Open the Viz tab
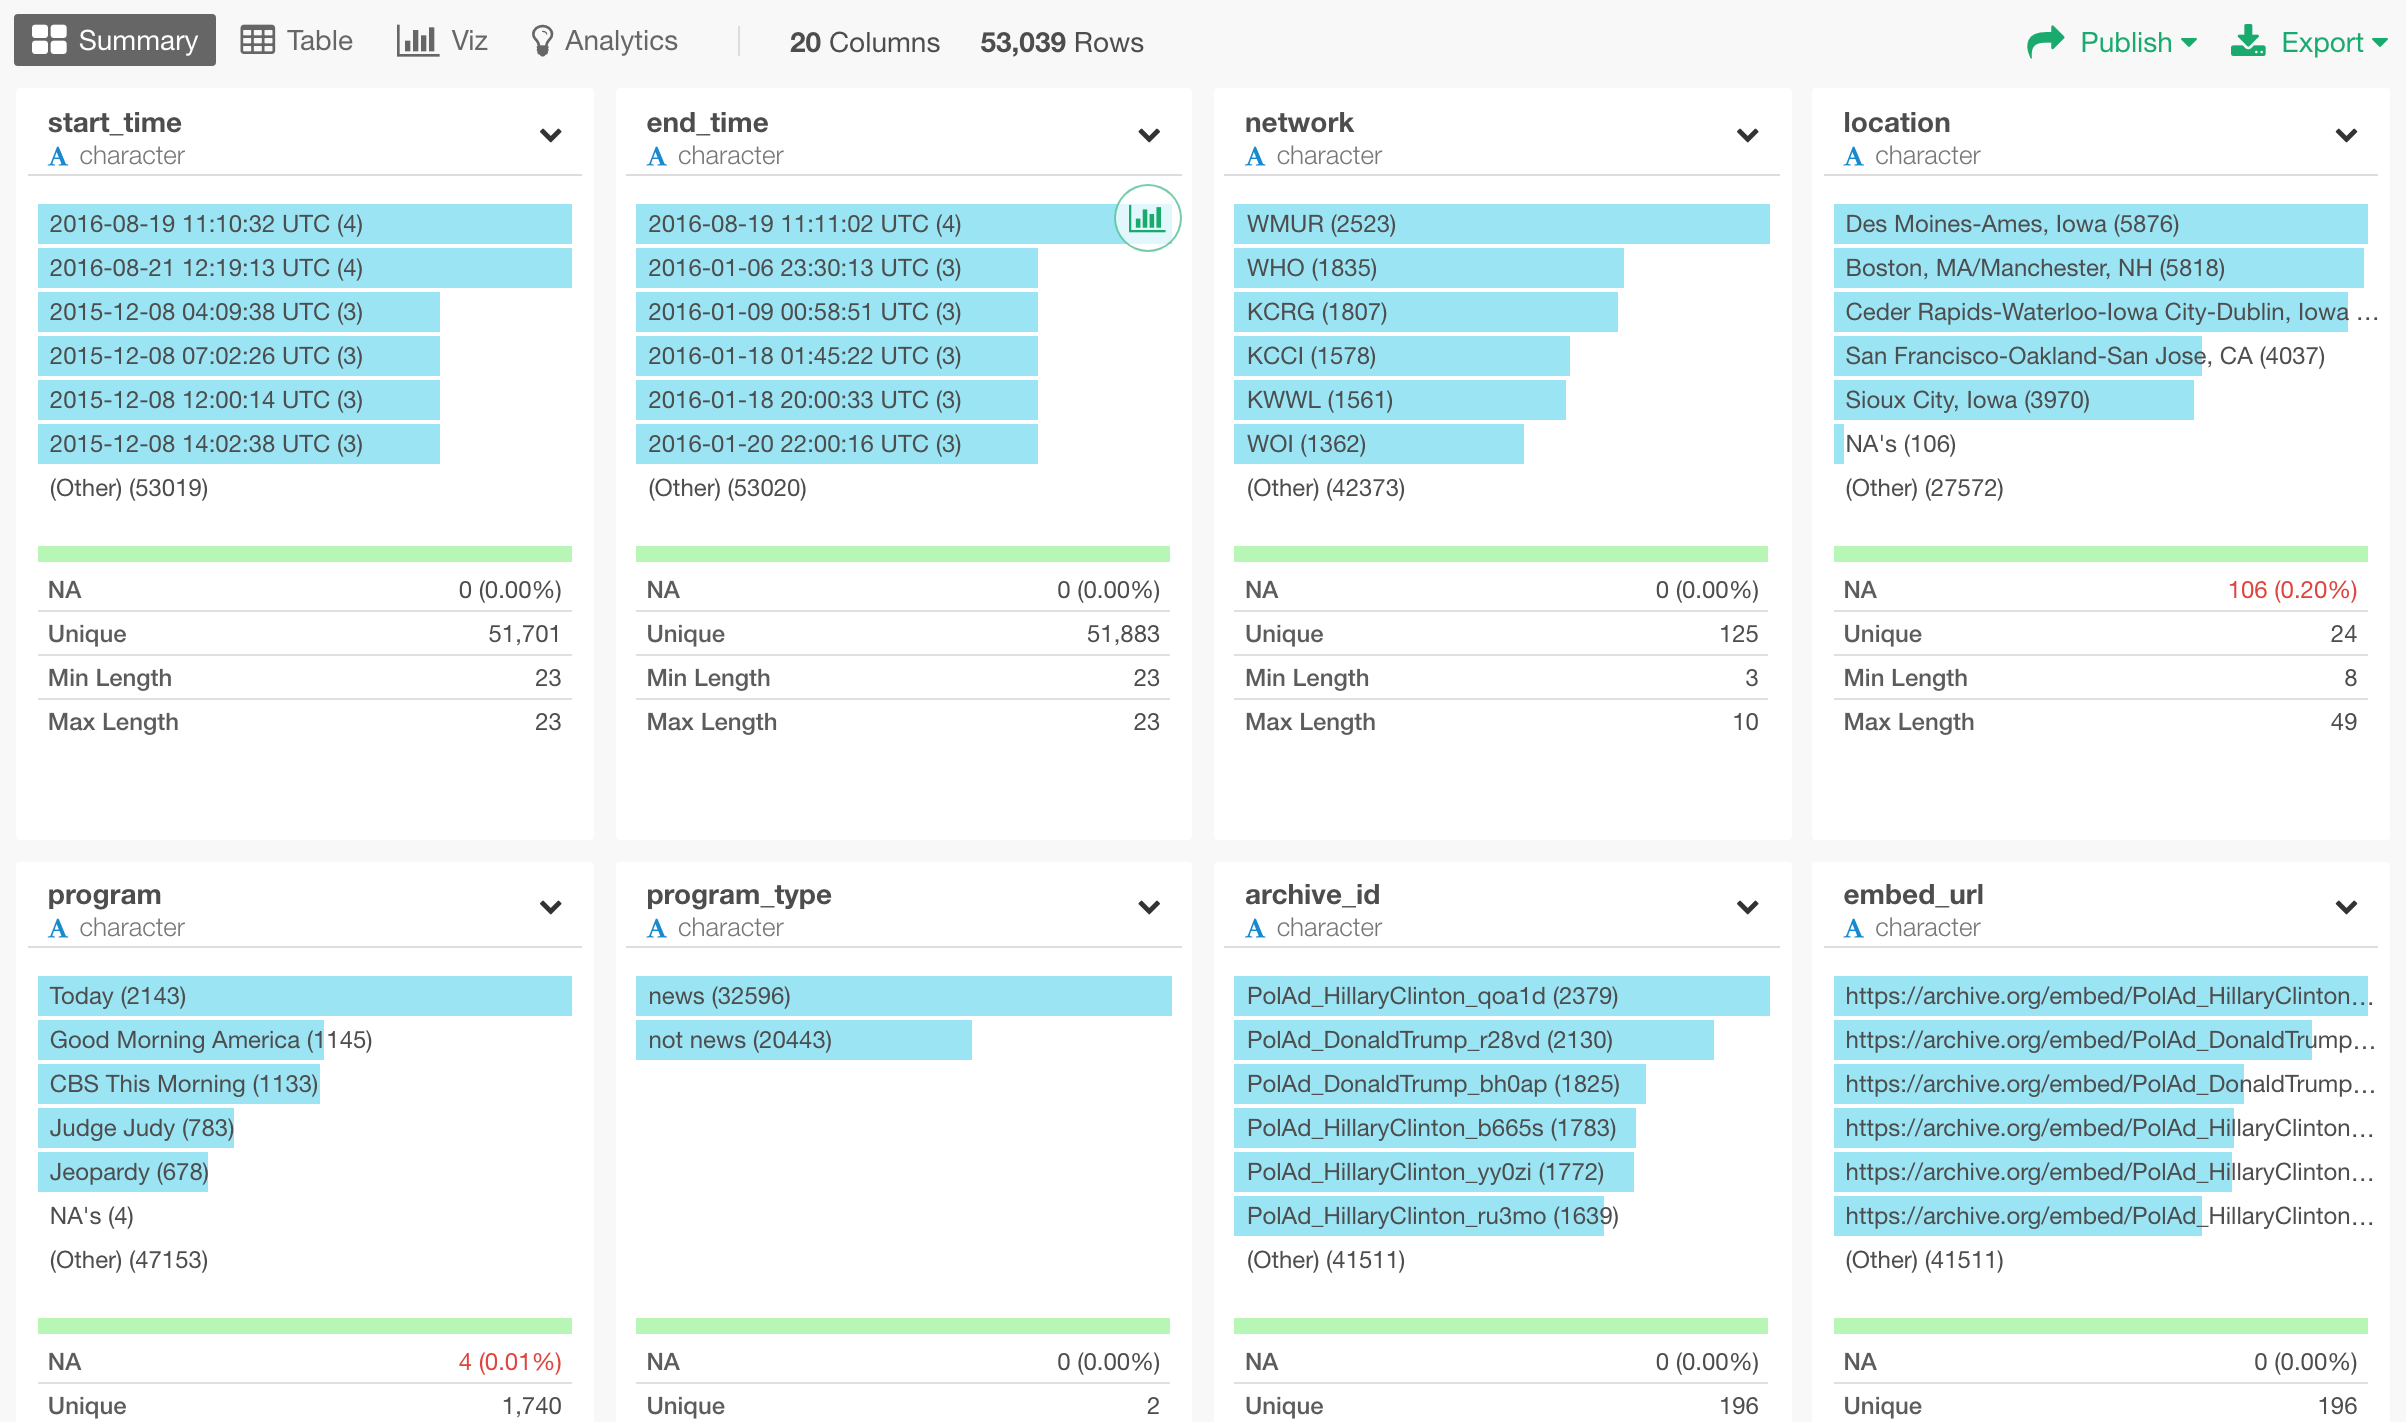This screenshot has height=1422, width=2406. click(x=442, y=40)
